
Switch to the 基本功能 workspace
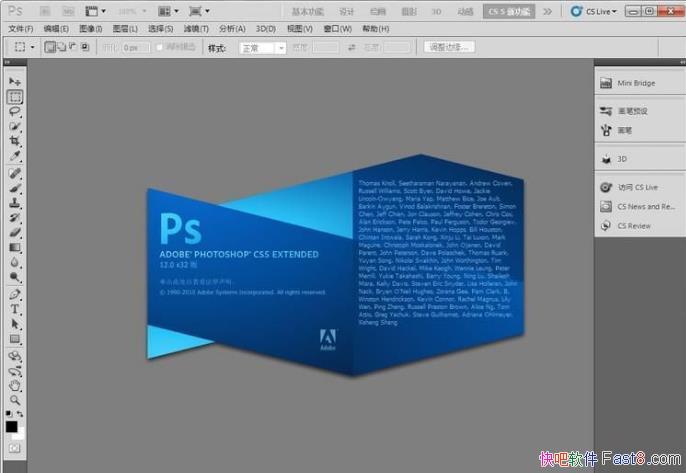click(x=308, y=11)
